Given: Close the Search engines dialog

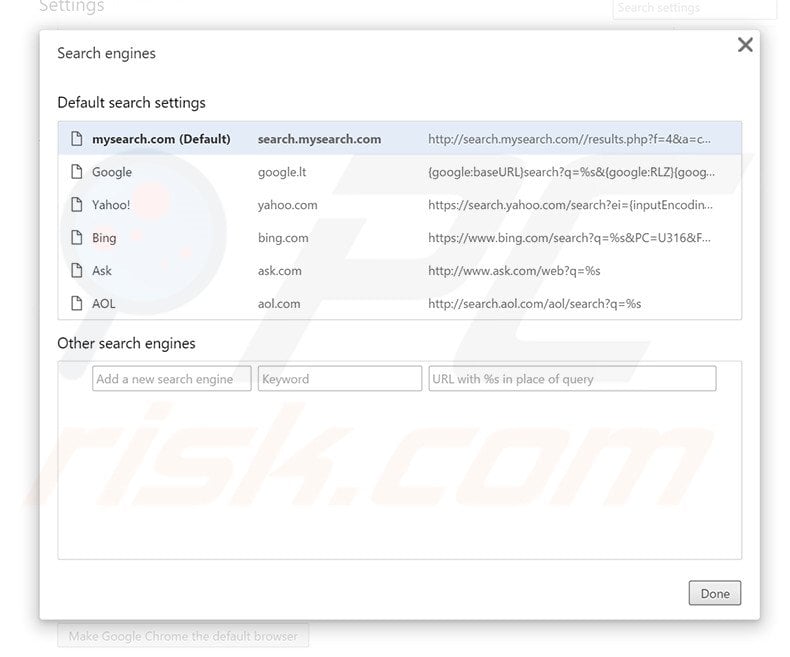Looking at the screenshot, I should [x=745, y=45].
